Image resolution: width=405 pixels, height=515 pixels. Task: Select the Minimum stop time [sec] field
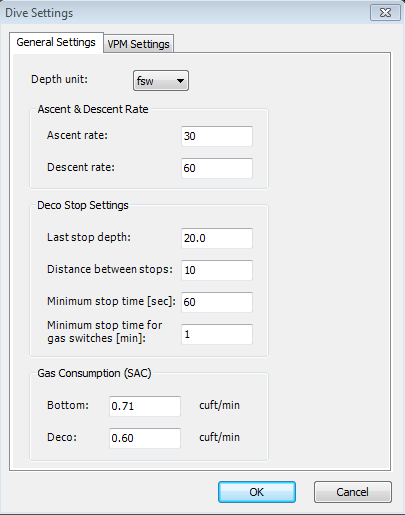point(217,302)
